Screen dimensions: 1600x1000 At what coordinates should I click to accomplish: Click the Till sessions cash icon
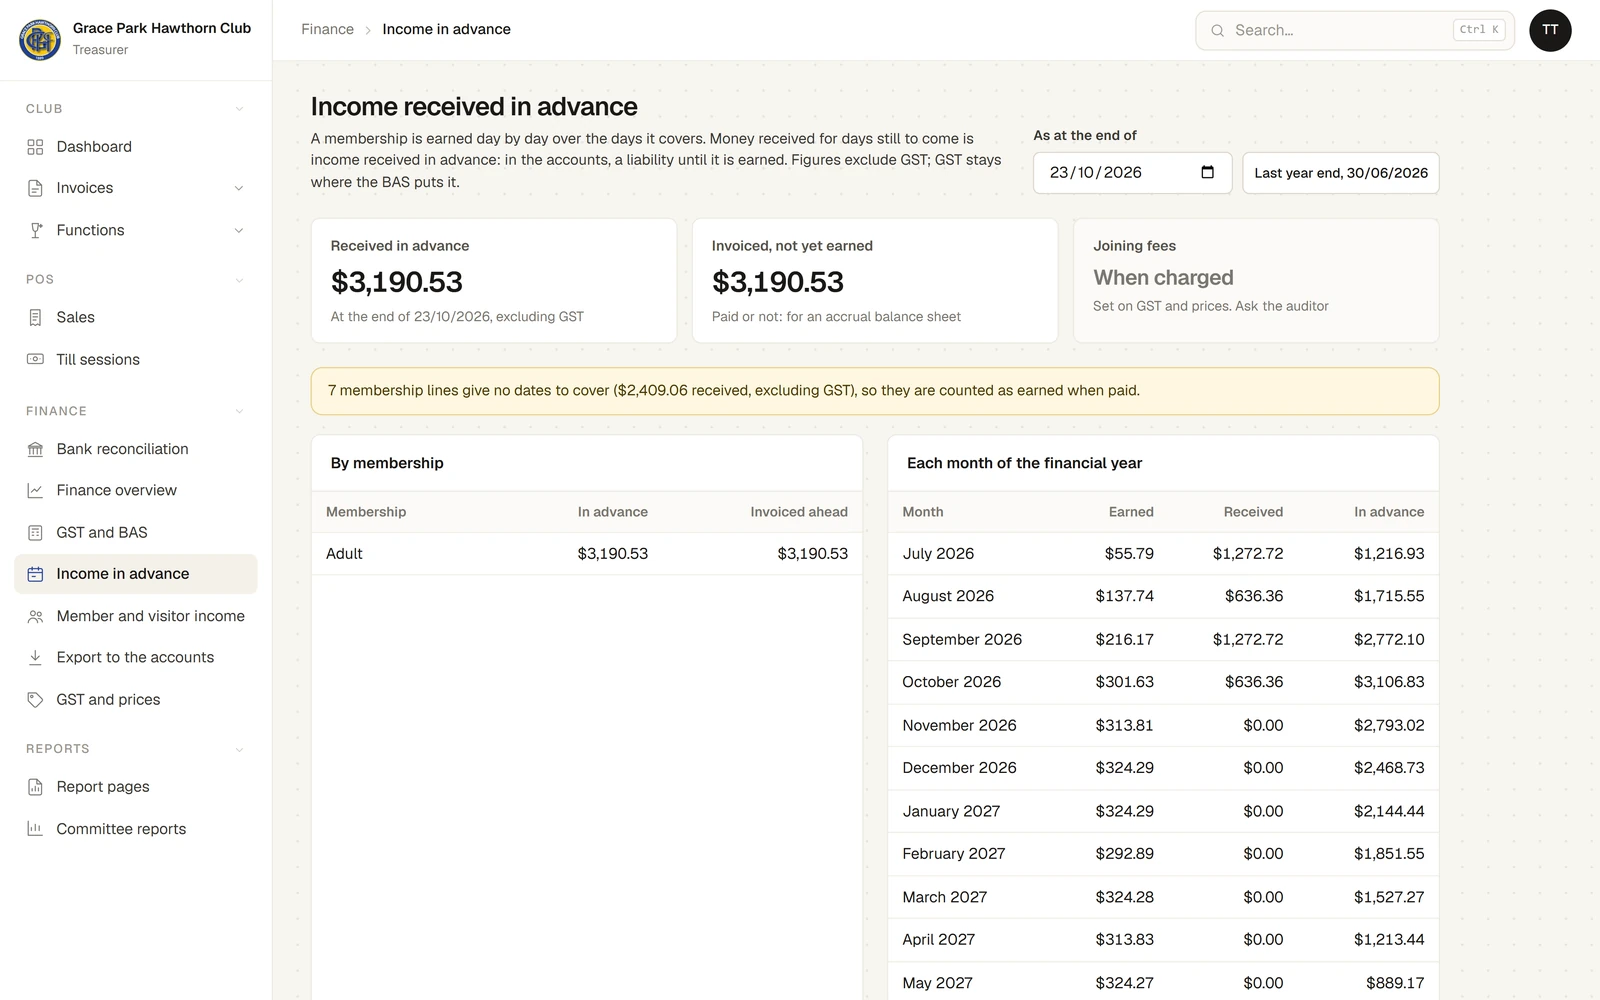[x=35, y=359]
